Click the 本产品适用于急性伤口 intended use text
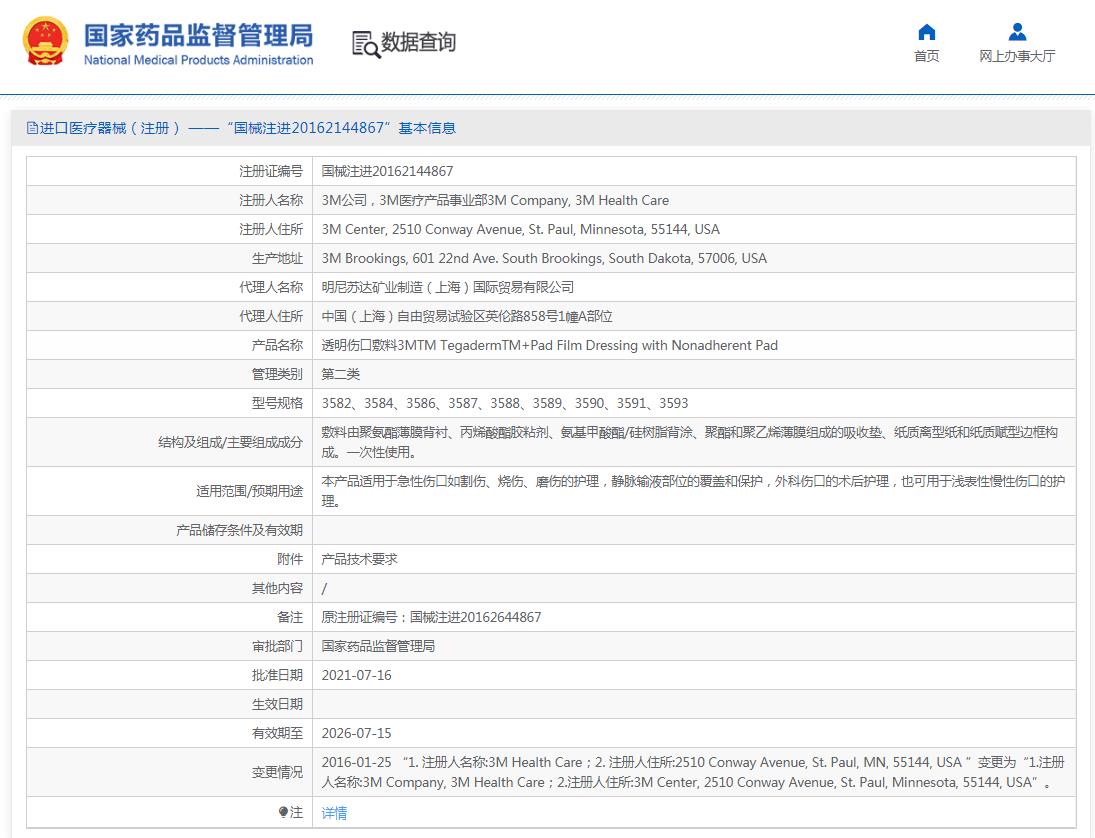 point(693,491)
